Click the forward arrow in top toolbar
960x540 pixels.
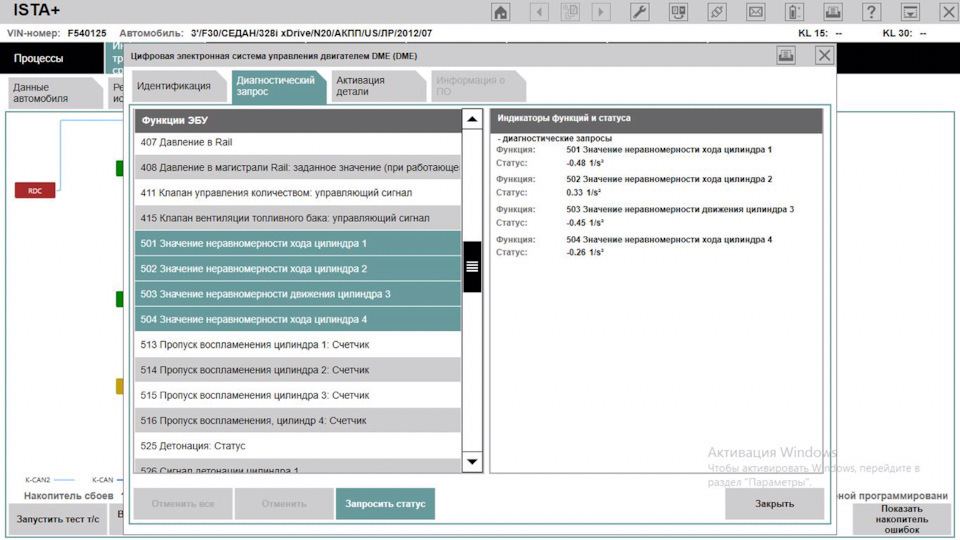click(x=601, y=12)
